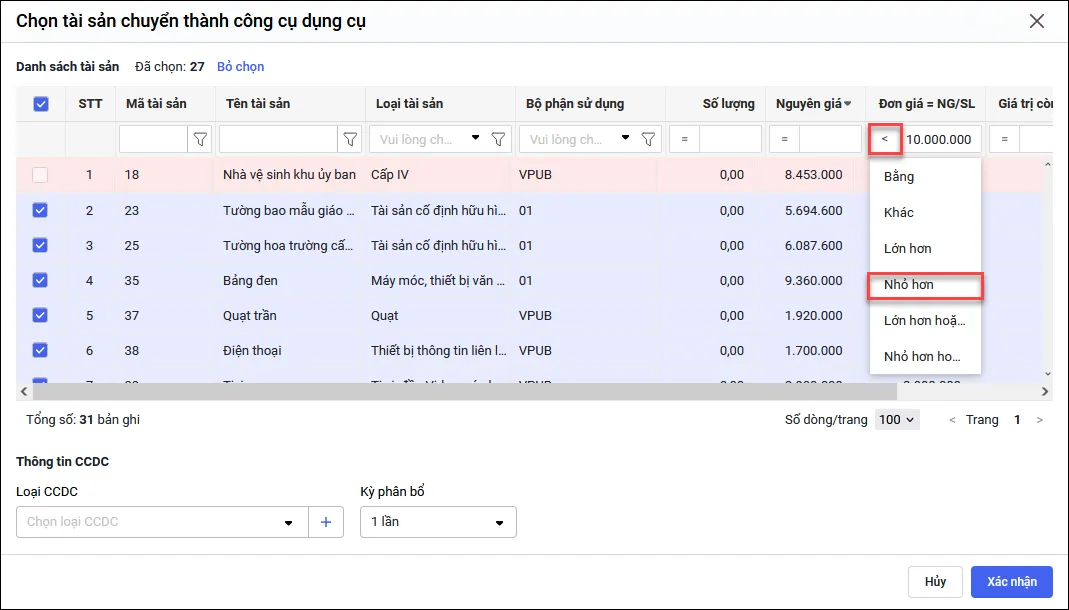
Task: Uncheck the Bảng đen row checkbox
Action: (40, 281)
